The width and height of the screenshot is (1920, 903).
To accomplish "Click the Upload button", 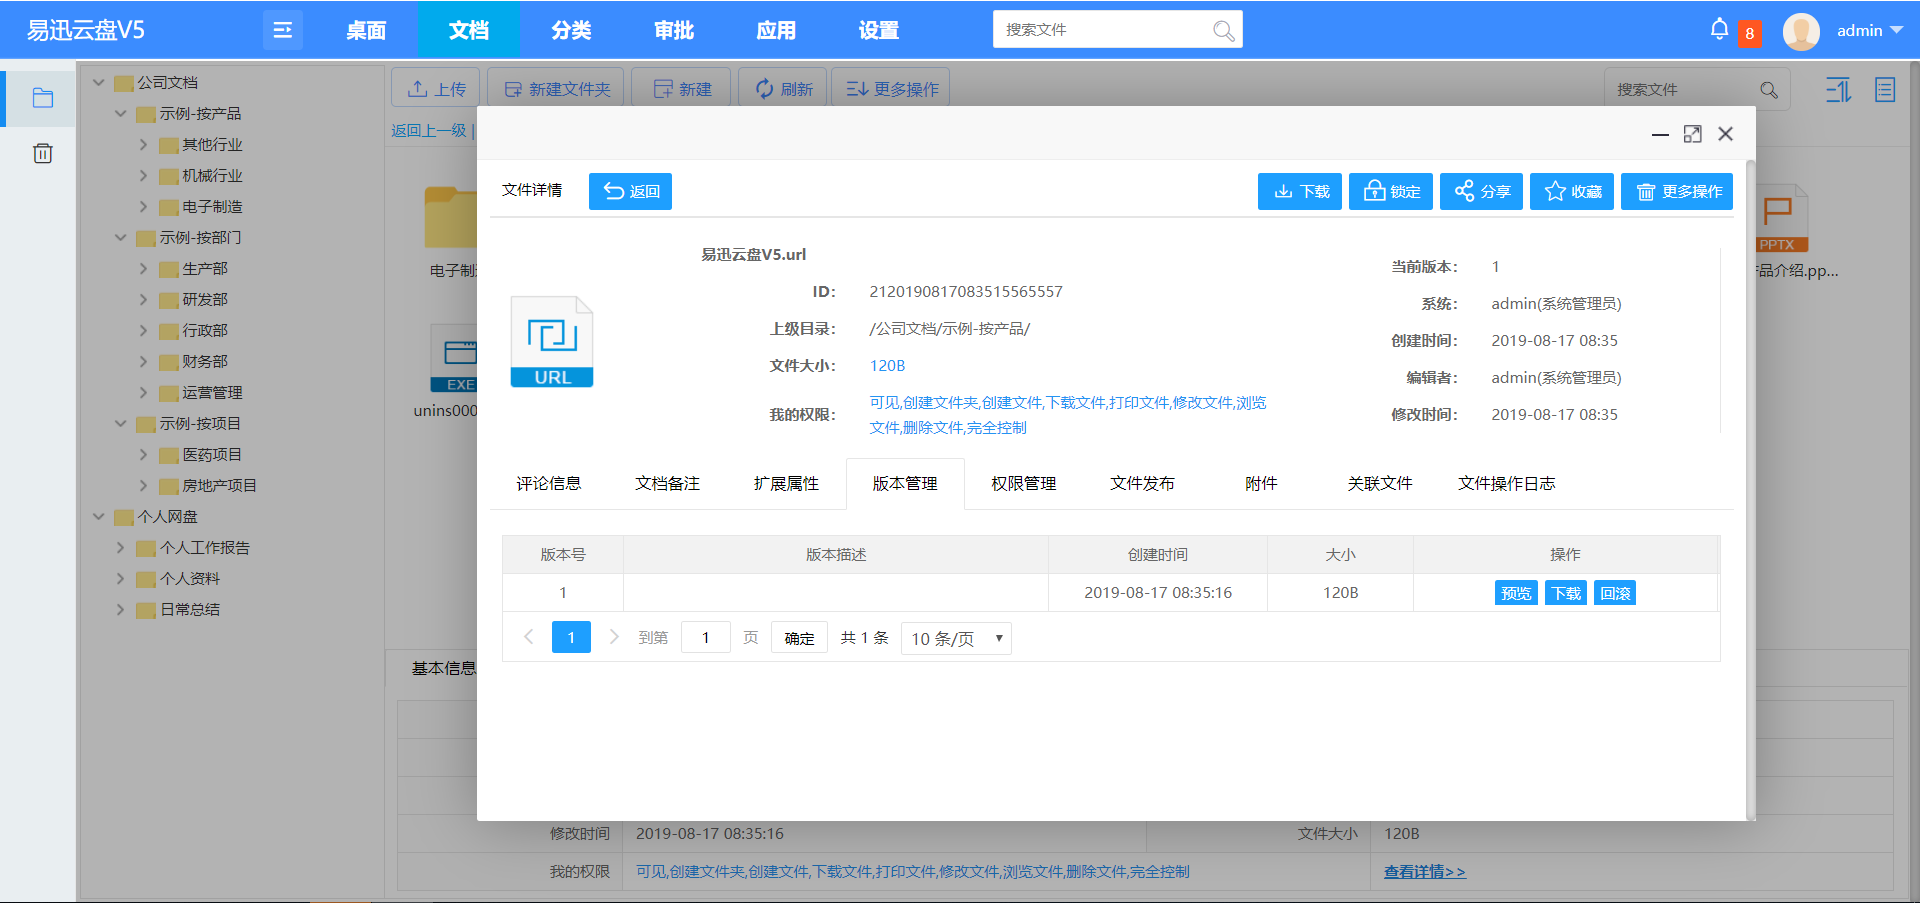I will pos(436,89).
